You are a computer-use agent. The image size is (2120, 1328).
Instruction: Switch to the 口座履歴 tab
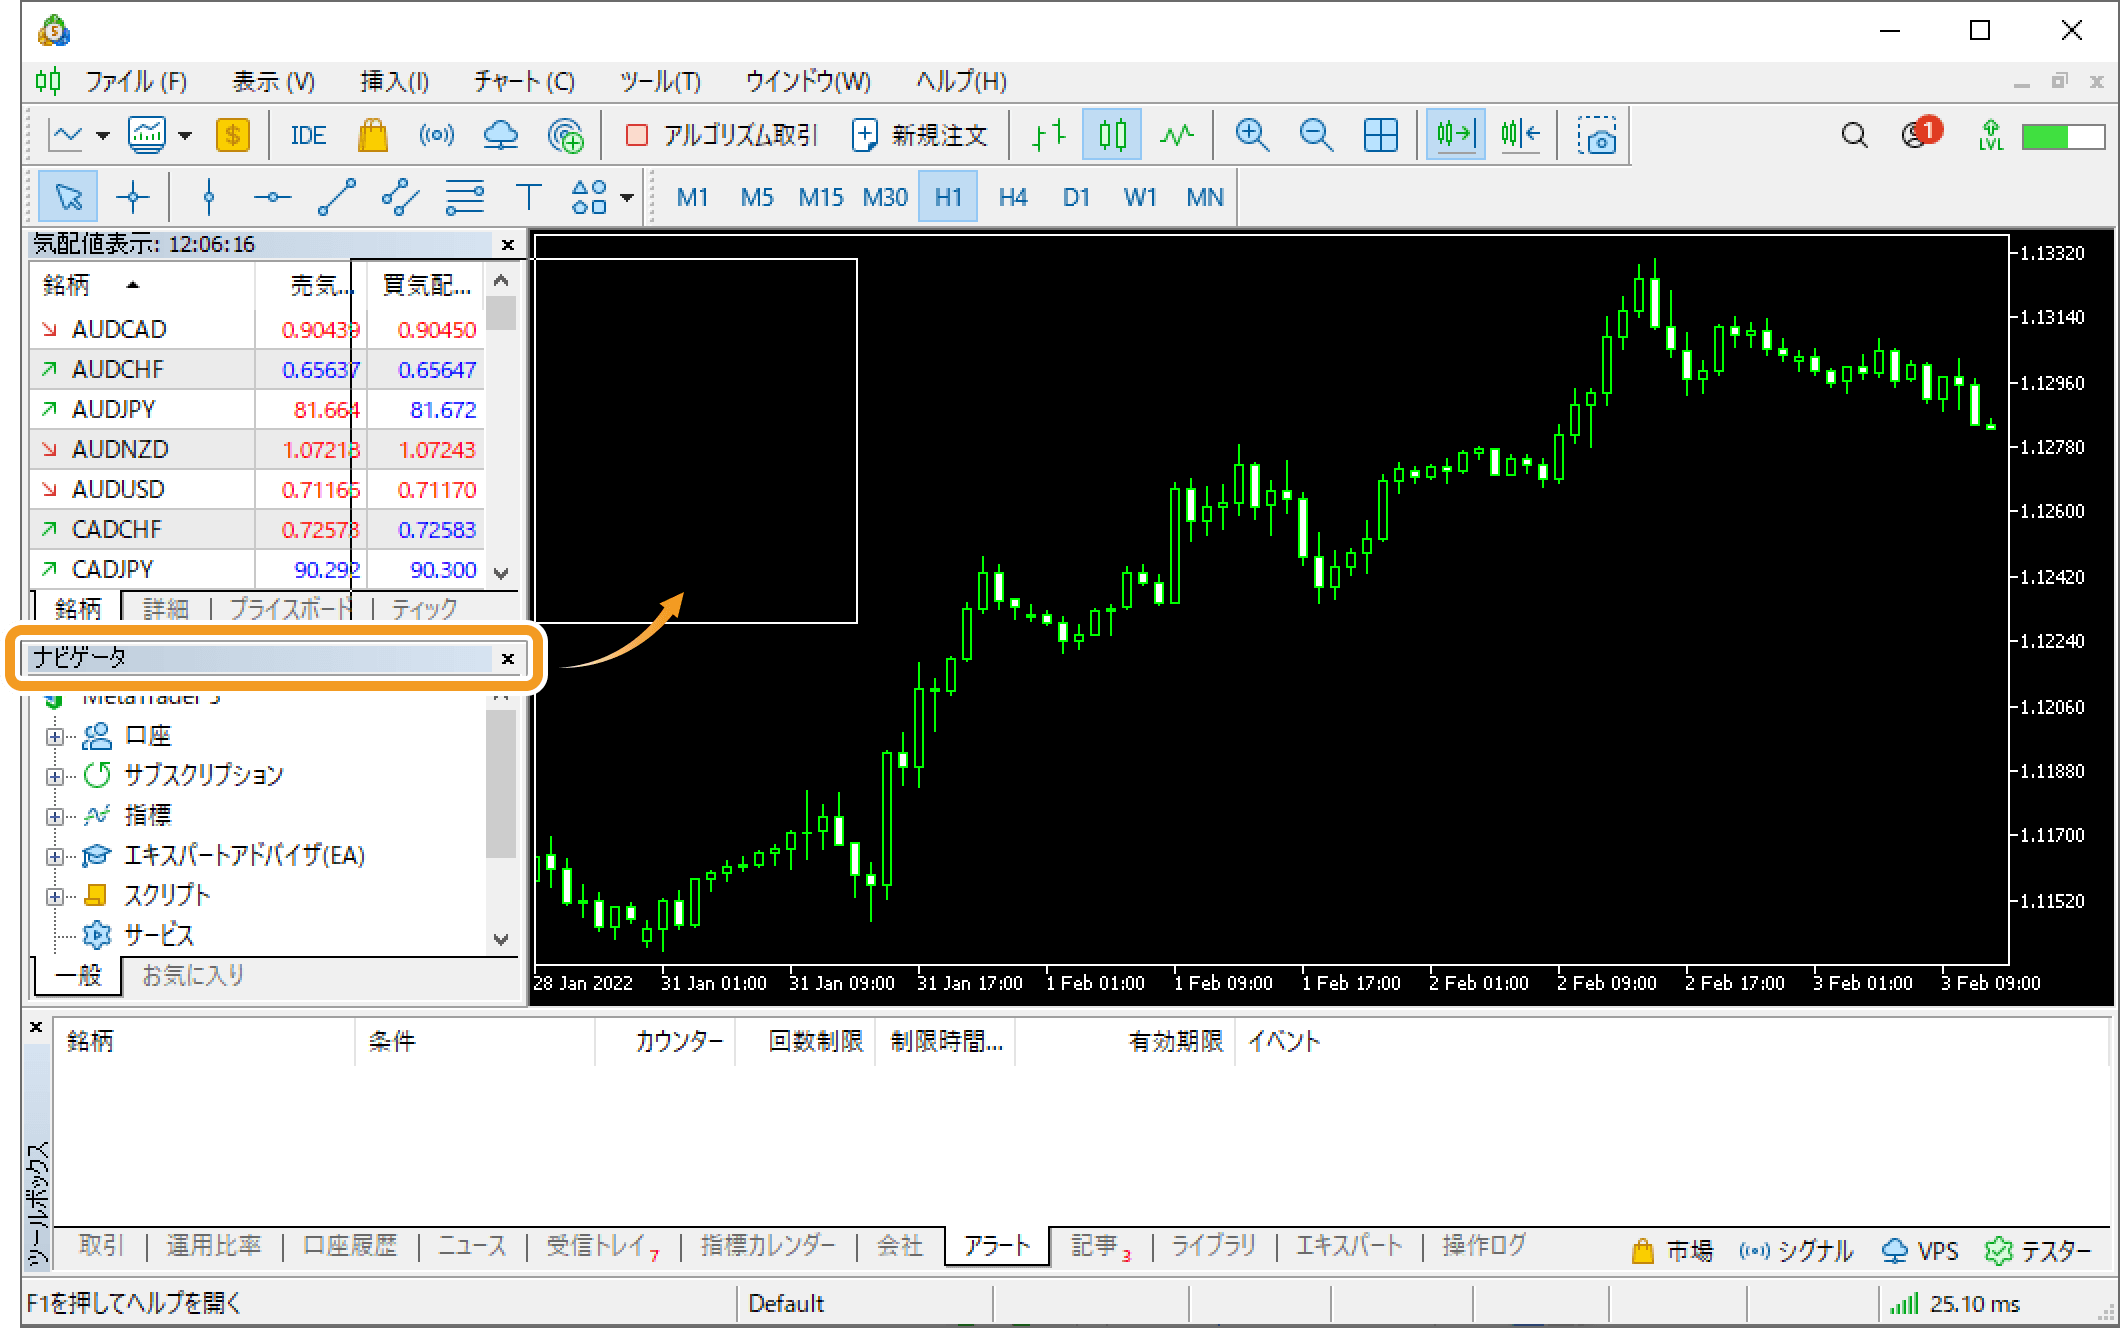[x=350, y=1246]
